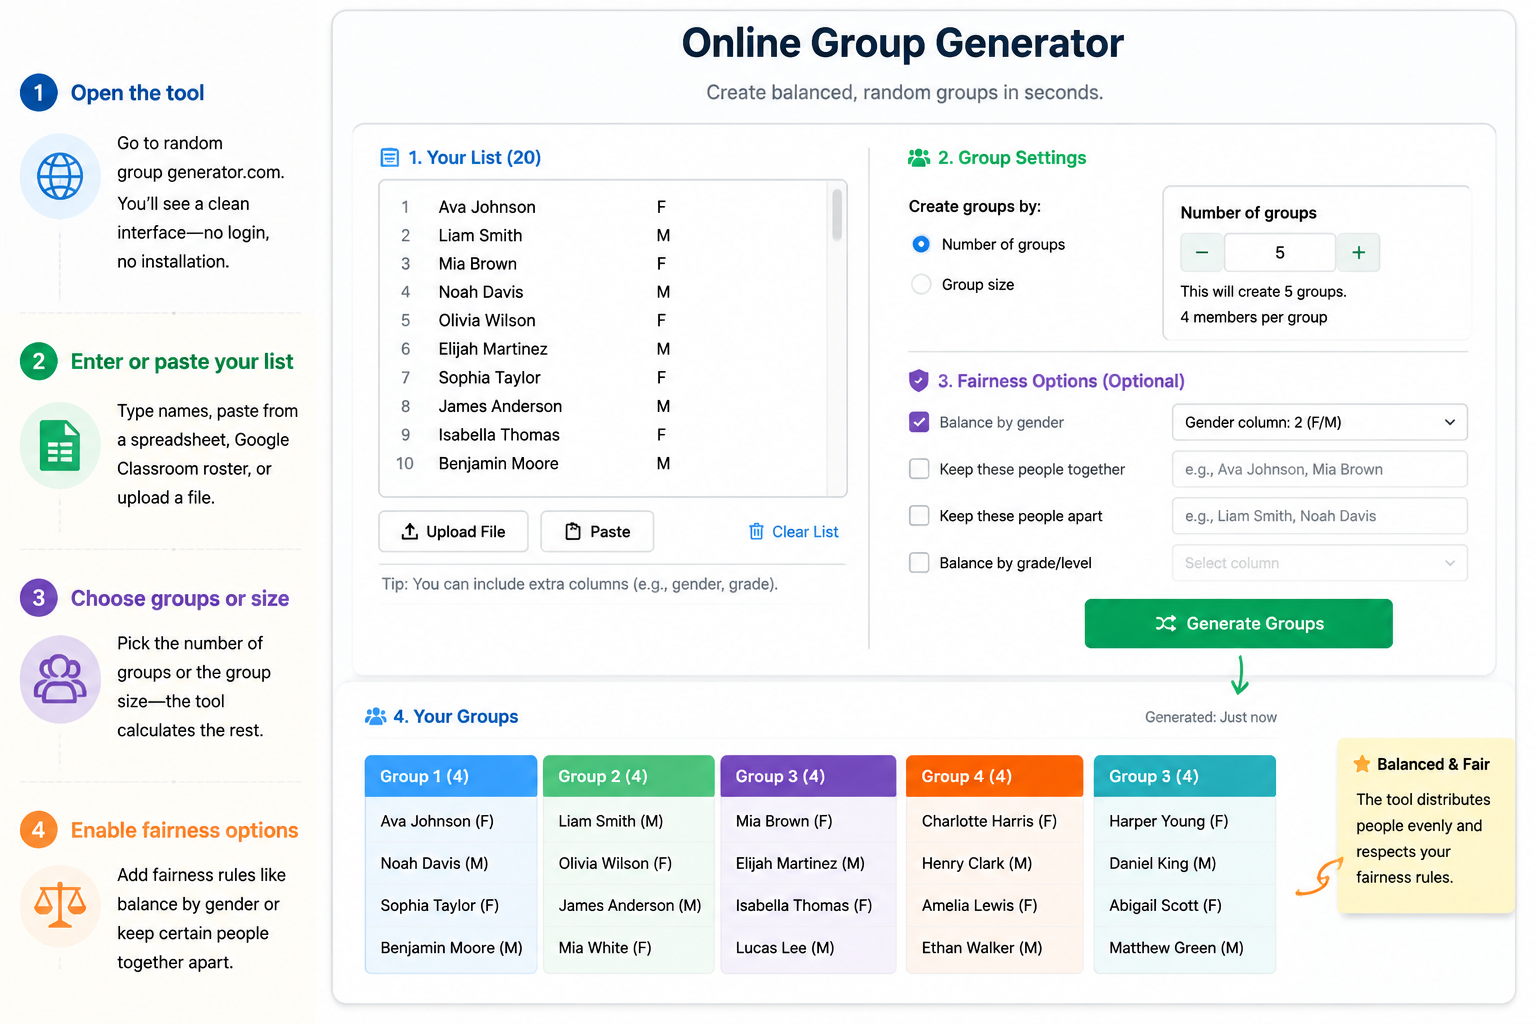Image resolution: width=1536 pixels, height=1024 pixels.
Task: Click the Choose groups or size heading
Action: pyautogui.click(x=180, y=599)
